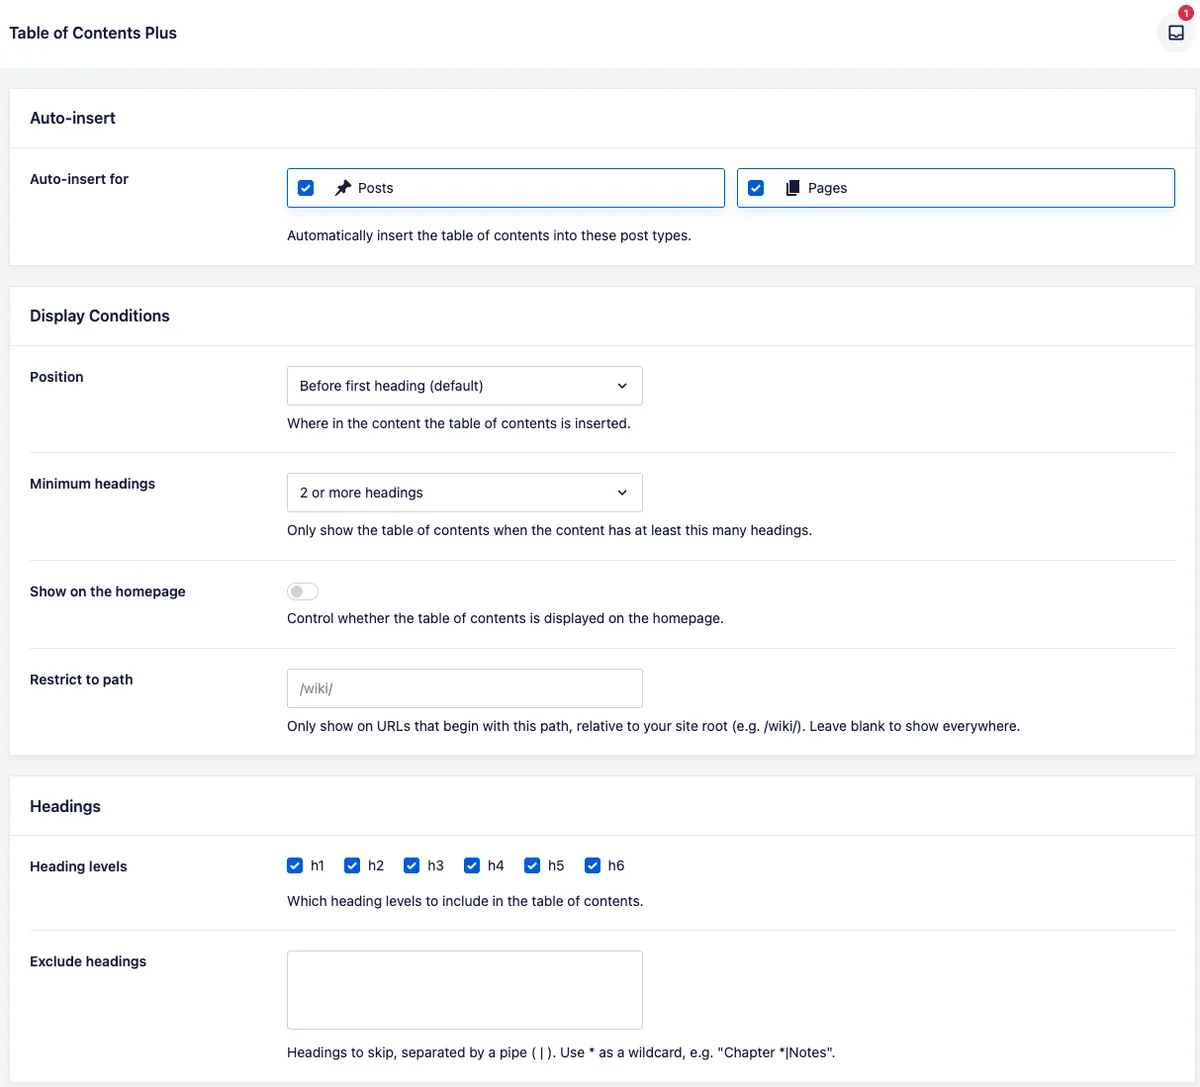Click the stacked pages icon beside Pages
The height and width of the screenshot is (1087, 1200).
(x=793, y=188)
